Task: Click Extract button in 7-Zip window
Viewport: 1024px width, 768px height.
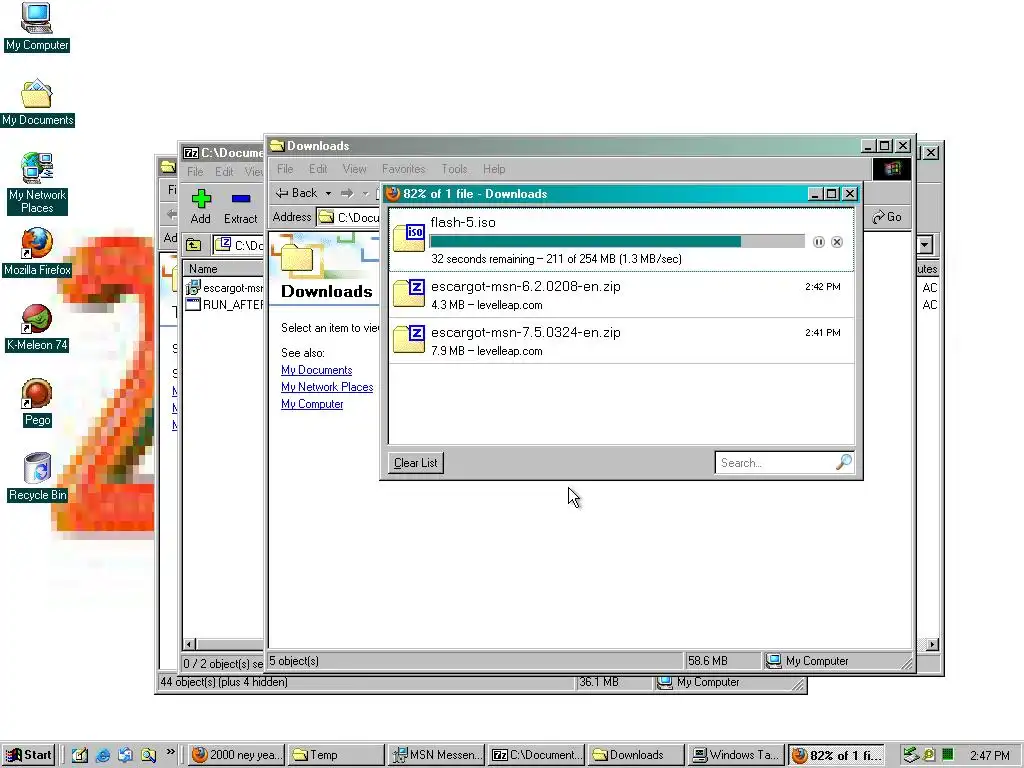Action: (x=240, y=206)
